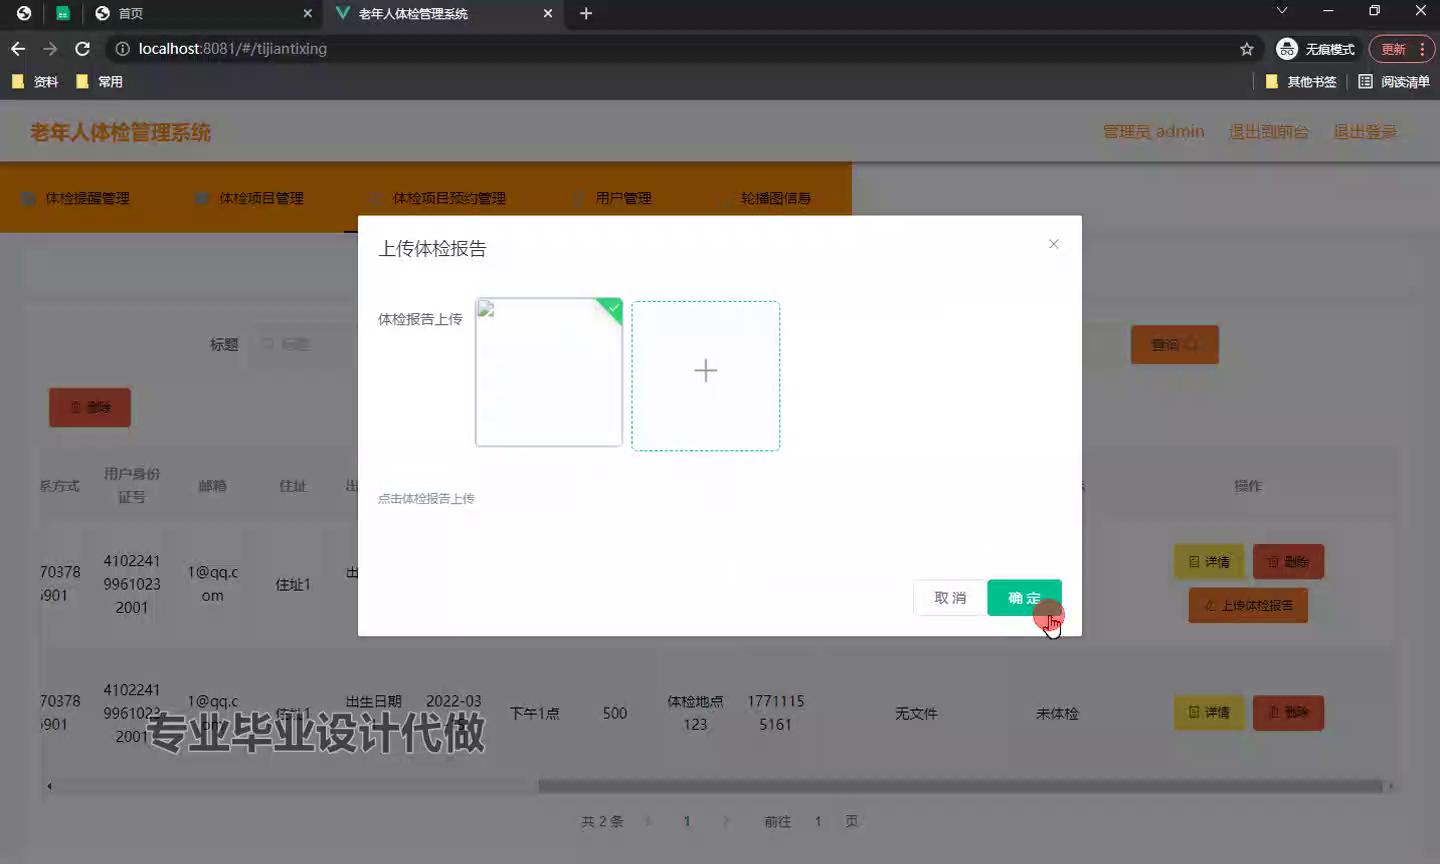The image size is (1440, 864).
Task: Click the 确定 confirm button
Action: pyautogui.click(x=1023, y=598)
